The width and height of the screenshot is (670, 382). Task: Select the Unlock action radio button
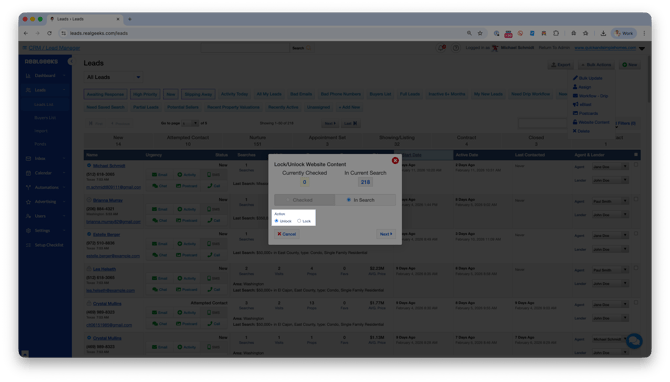(276, 221)
